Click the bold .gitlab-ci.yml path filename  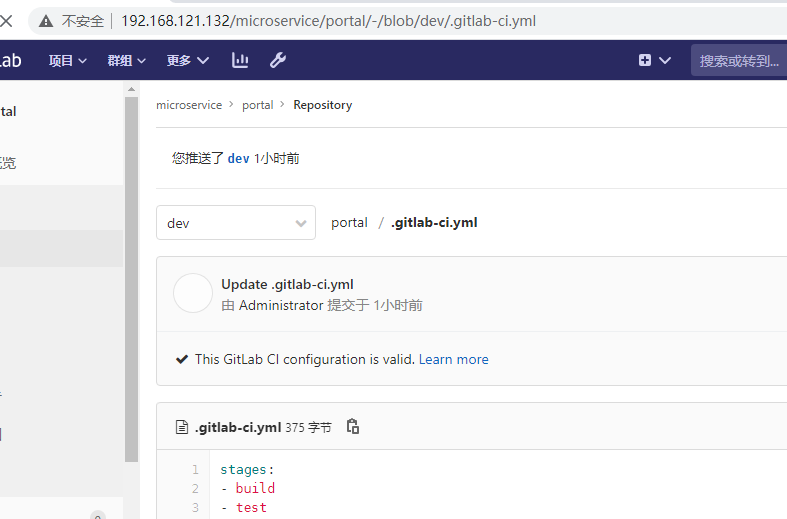[434, 222]
